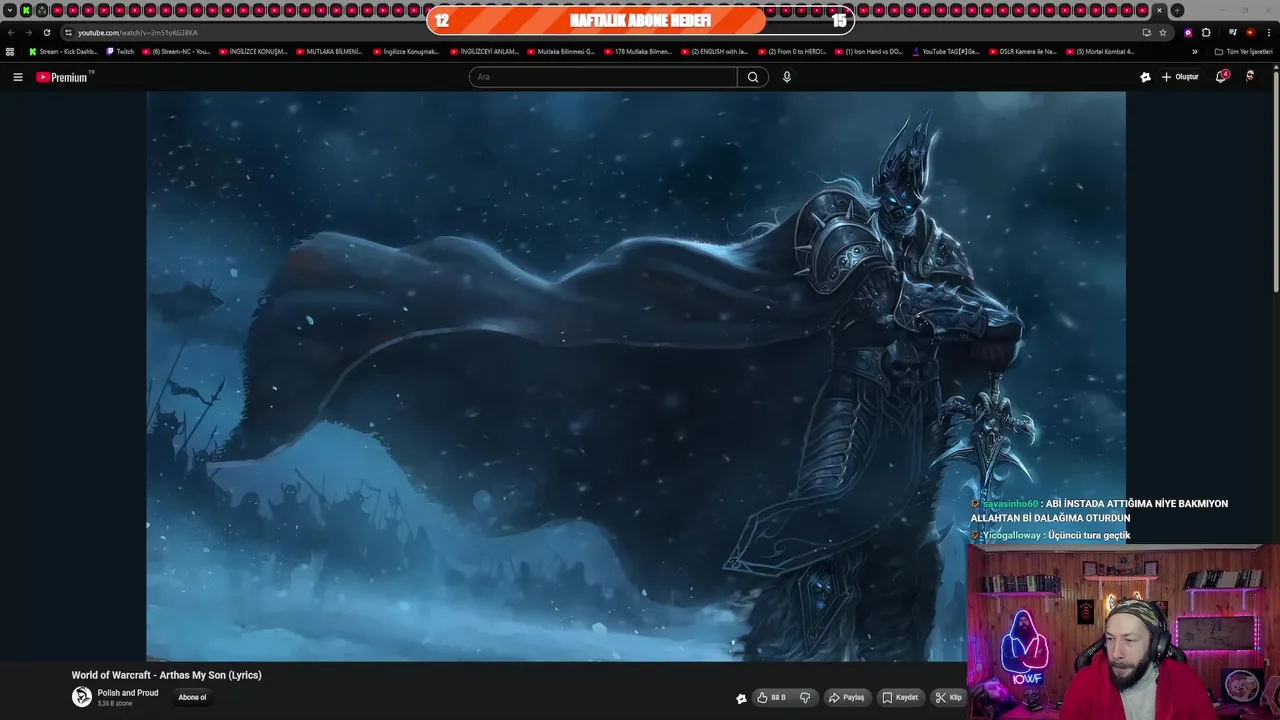The width and height of the screenshot is (1280, 720).
Task: Go forward with browser forward arrow
Action: coord(29,32)
